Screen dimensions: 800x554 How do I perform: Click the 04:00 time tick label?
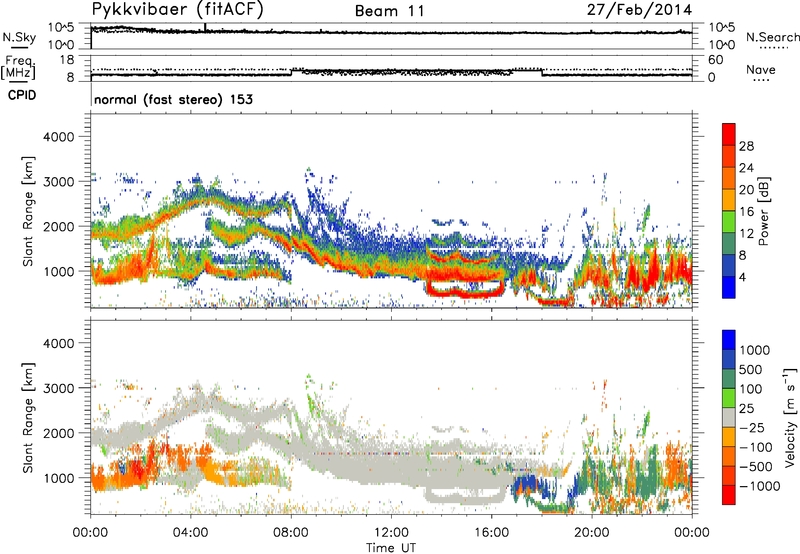(190, 533)
